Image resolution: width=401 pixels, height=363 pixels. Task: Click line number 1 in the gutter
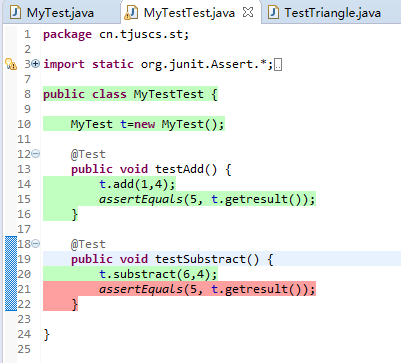click(27, 34)
